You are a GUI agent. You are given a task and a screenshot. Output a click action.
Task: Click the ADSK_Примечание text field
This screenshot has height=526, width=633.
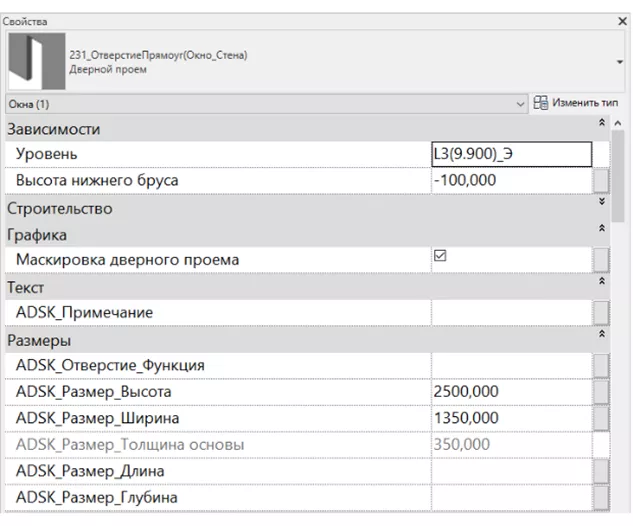tap(510, 313)
